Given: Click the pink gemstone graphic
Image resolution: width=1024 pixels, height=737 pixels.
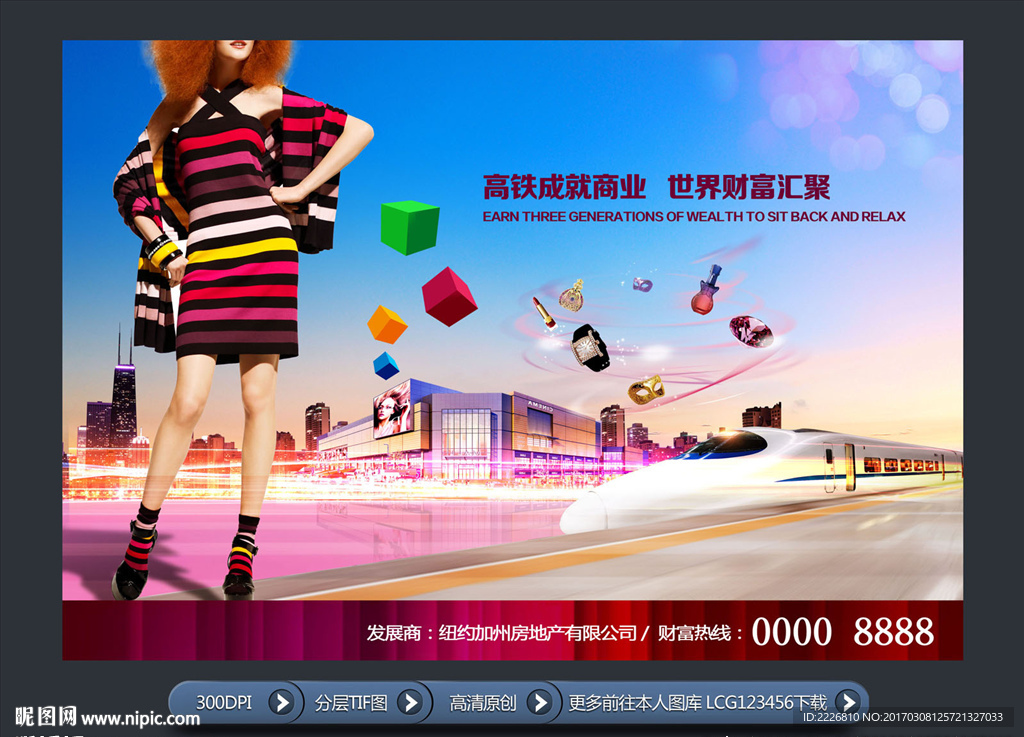Looking at the screenshot, I should pyautogui.click(x=751, y=331).
